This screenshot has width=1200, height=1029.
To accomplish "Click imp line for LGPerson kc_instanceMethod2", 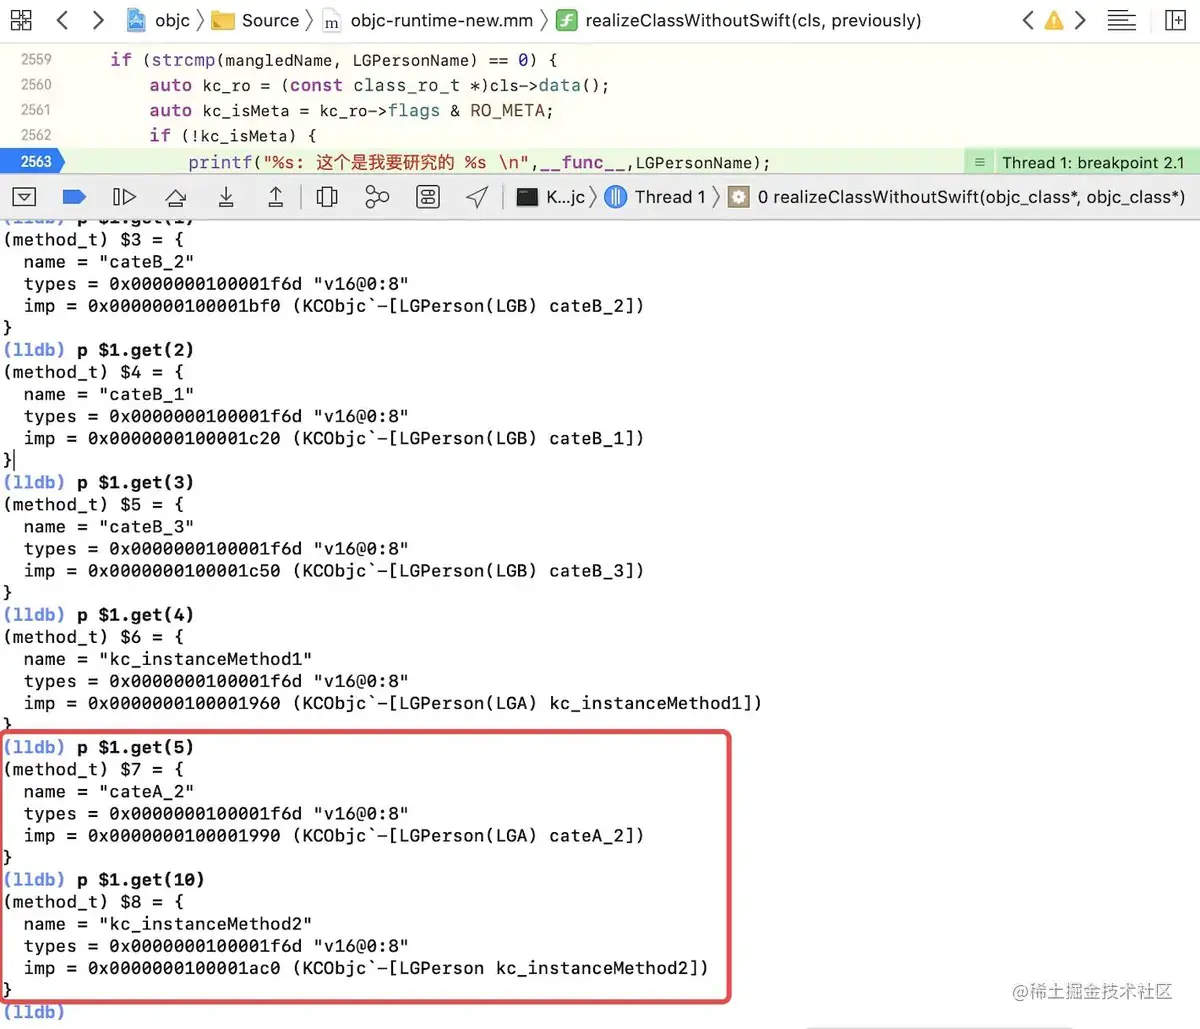I will (x=366, y=968).
